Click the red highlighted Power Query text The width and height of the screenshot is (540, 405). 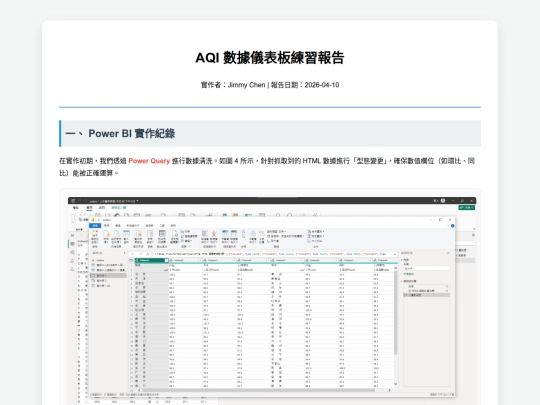(149, 161)
